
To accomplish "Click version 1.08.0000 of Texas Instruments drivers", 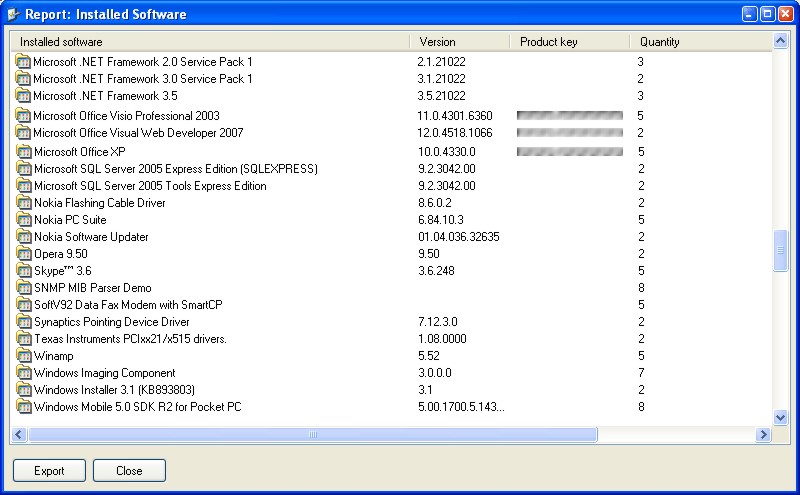I will tap(442, 339).
